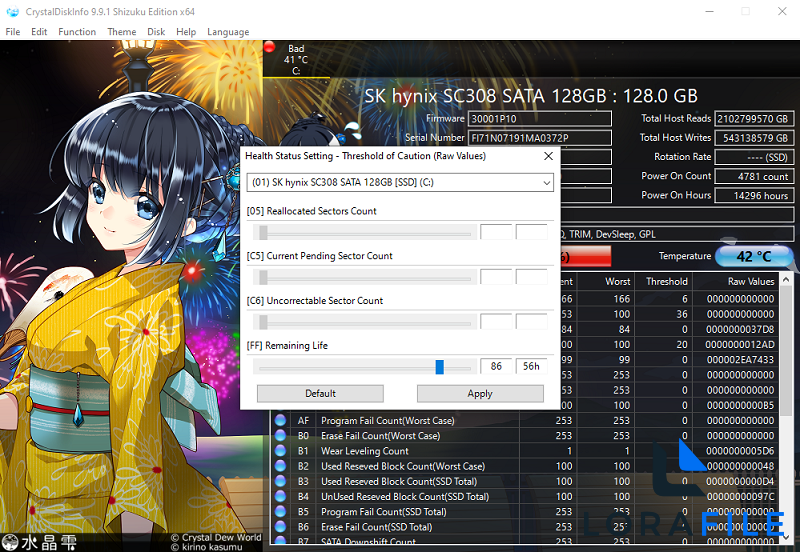Click the Program Fail Count(Worst Case) attribute name
The image size is (800, 552).
[387, 420]
